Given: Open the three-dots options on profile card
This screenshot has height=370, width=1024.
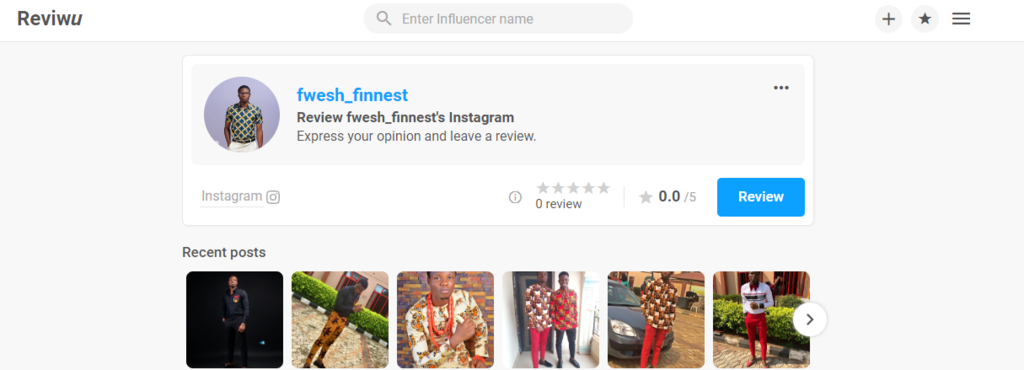Looking at the screenshot, I should coord(781,88).
